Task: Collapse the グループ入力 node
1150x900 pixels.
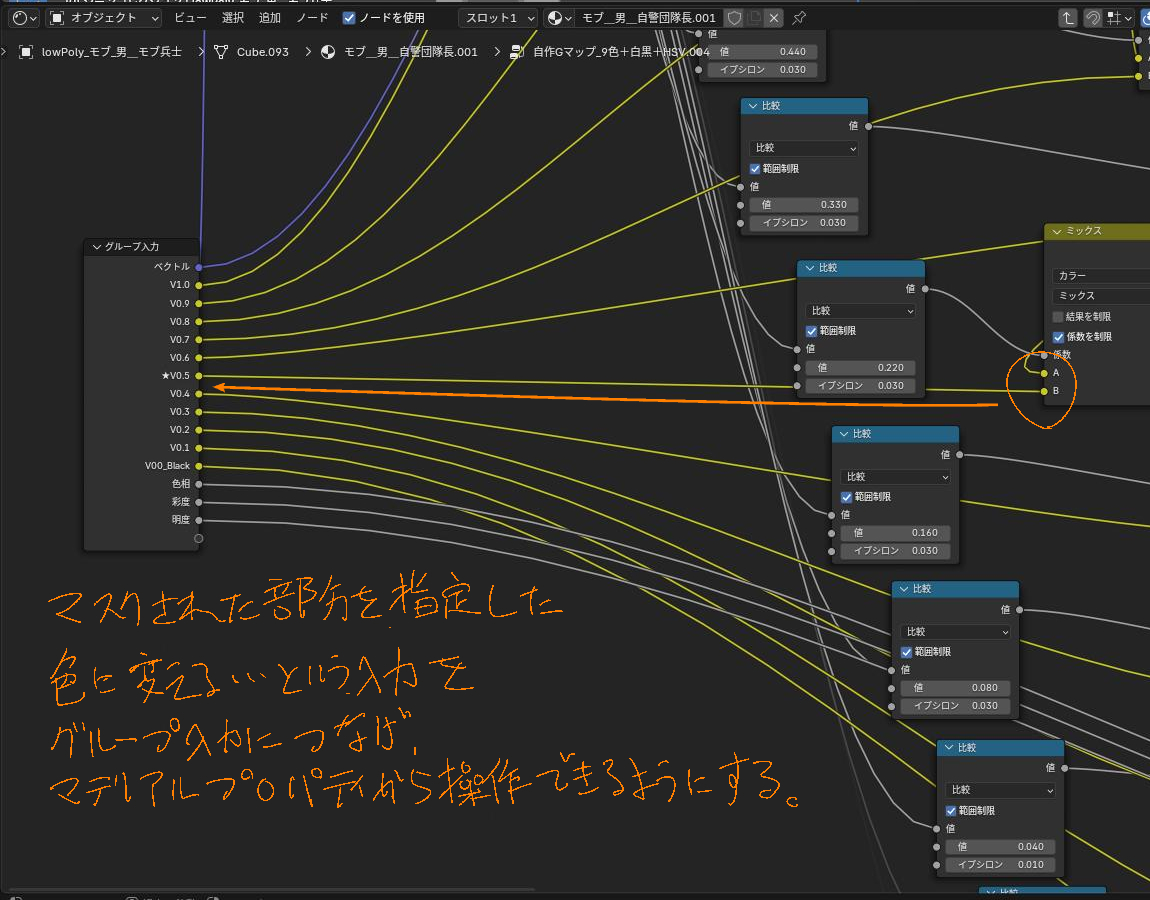Action: click(x=97, y=246)
